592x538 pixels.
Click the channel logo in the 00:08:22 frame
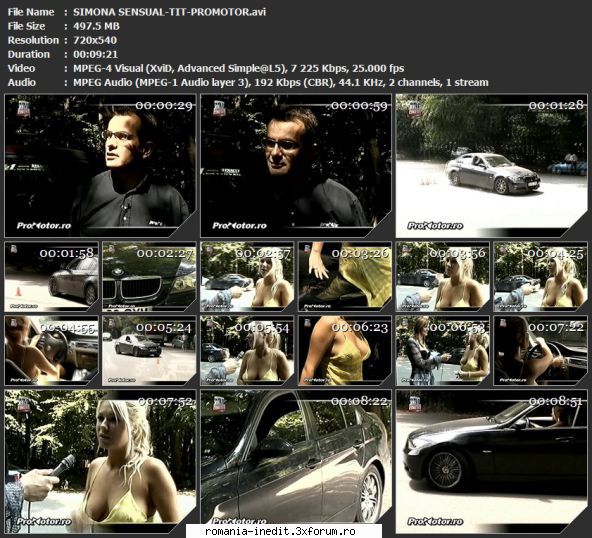point(219,404)
